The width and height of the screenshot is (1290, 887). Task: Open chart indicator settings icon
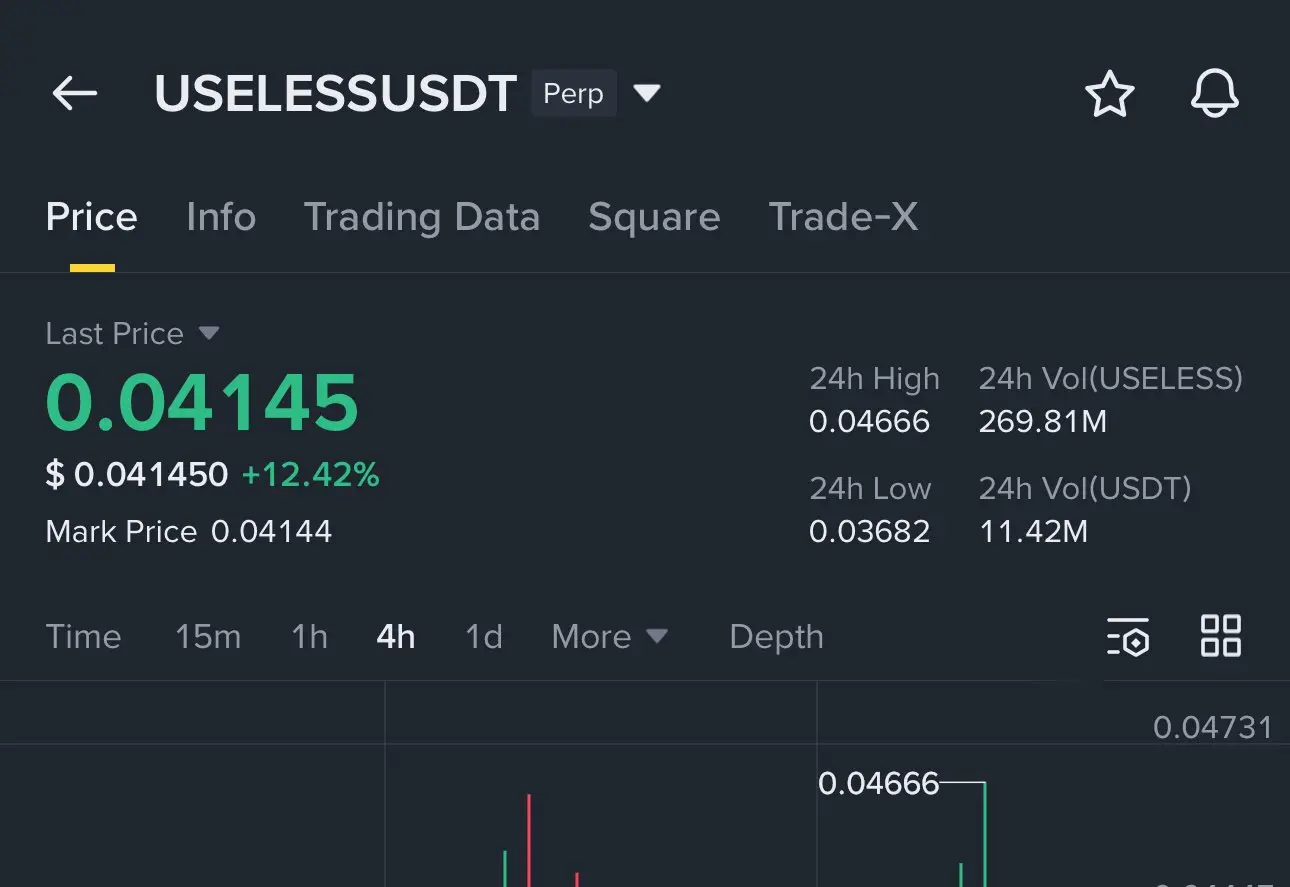[x=1128, y=636]
